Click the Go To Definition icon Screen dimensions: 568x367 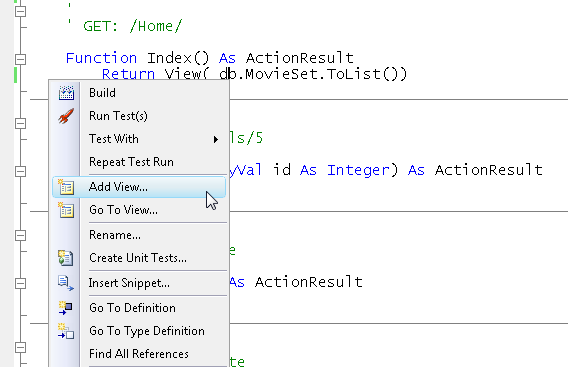66,308
